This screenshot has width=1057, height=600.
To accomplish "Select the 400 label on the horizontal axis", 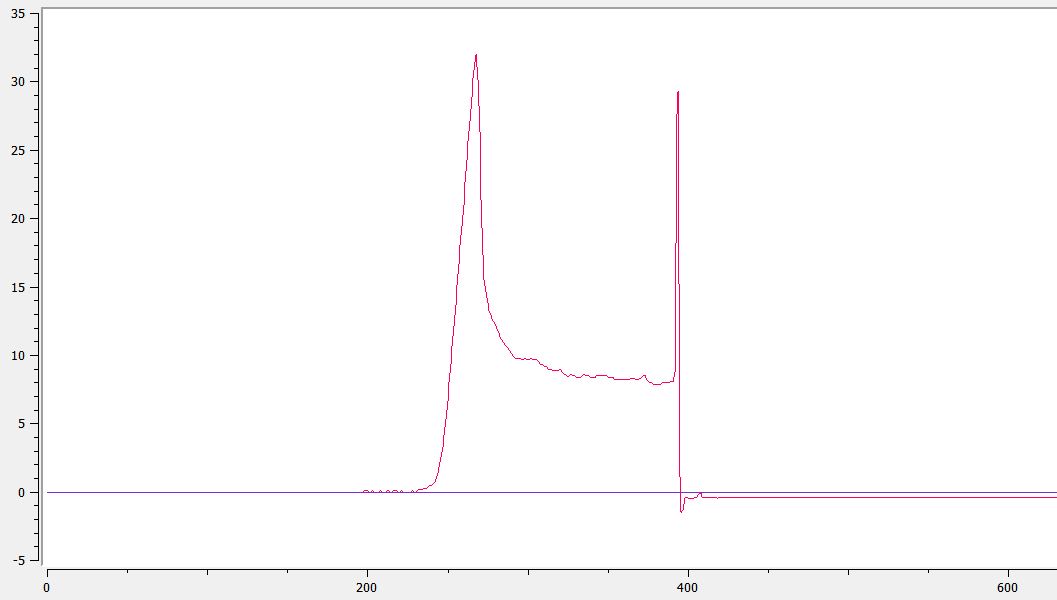I will pos(688,588).
